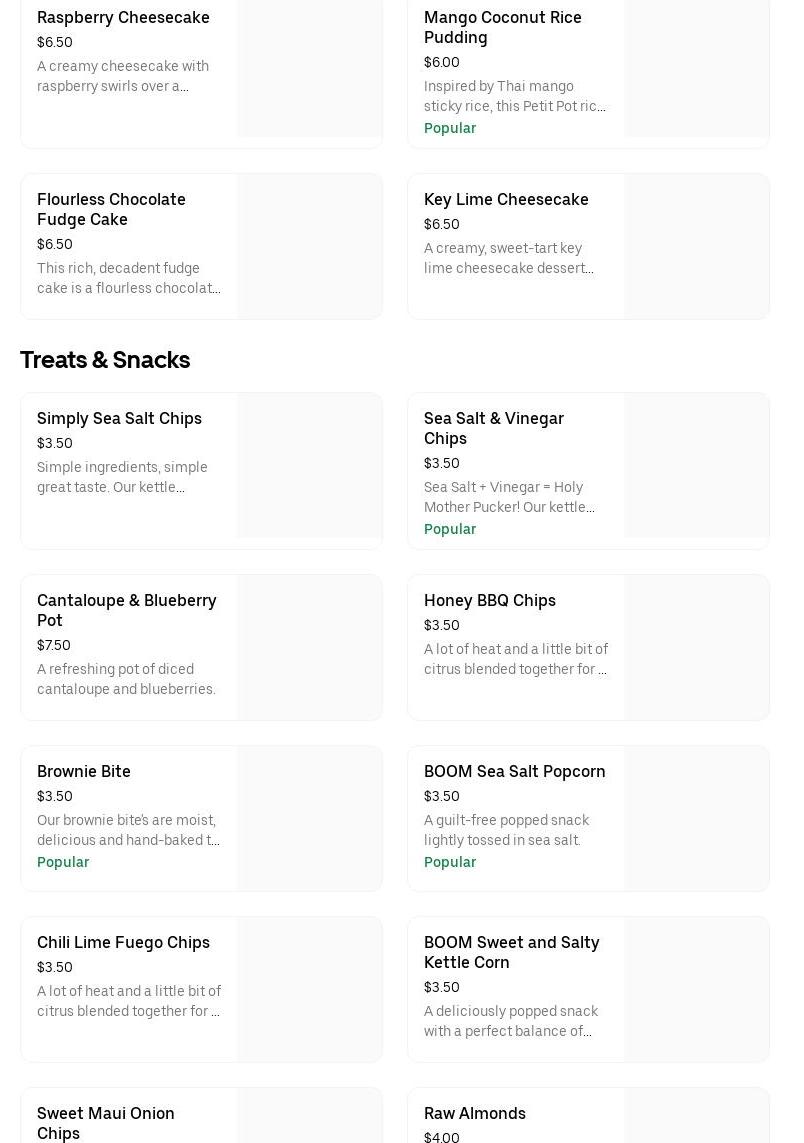Click the Brownie Bite image thumbnail
This screenshot has height=1143, width=804.
[x=309, y=818]
